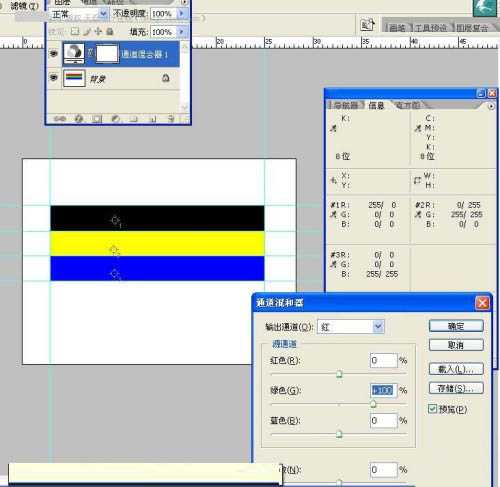Toggle the 预览(P) preview checkbox

click(432, 409)
